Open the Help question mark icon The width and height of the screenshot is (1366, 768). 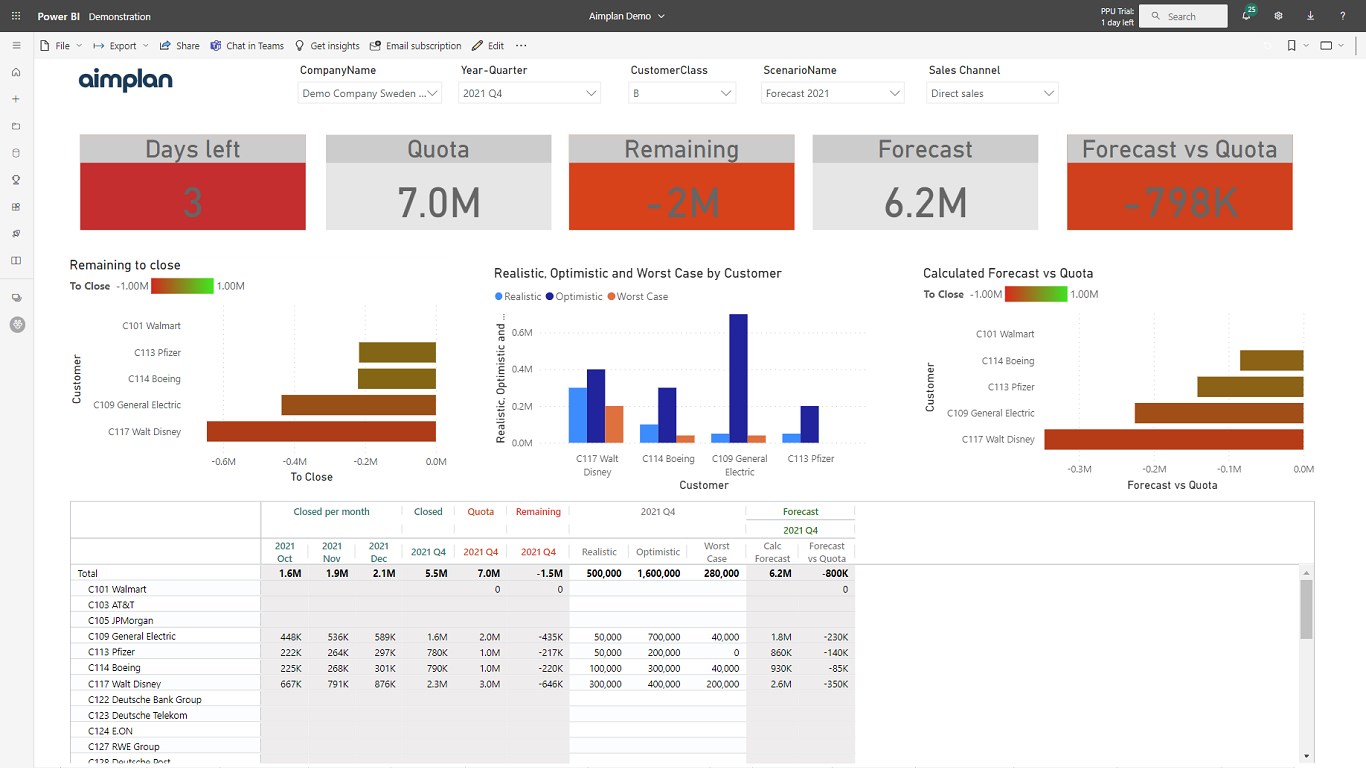pos(1342,16)
